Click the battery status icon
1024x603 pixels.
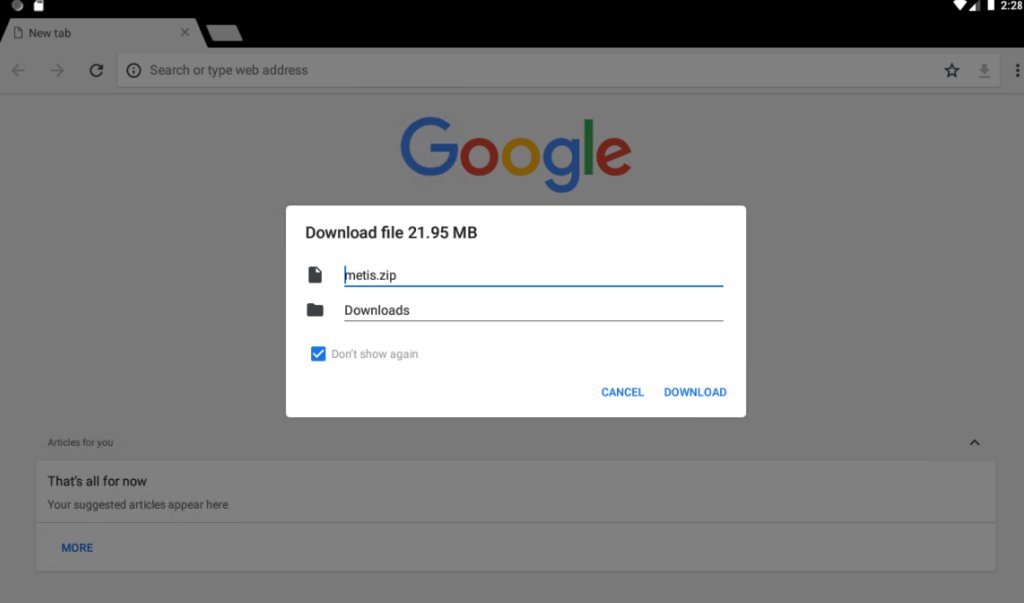[x=991, y=6]
